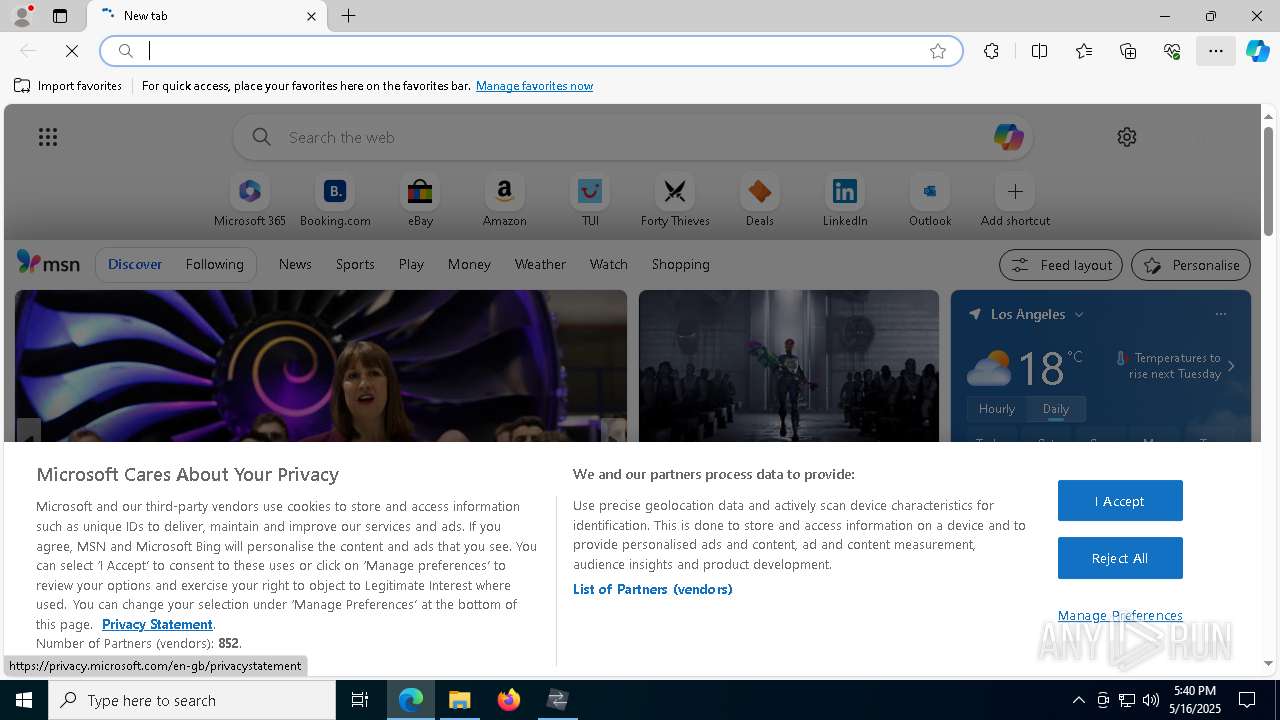Click the Personalise button
This screenshot has width=1280, height=720.
pos(1191,265)
